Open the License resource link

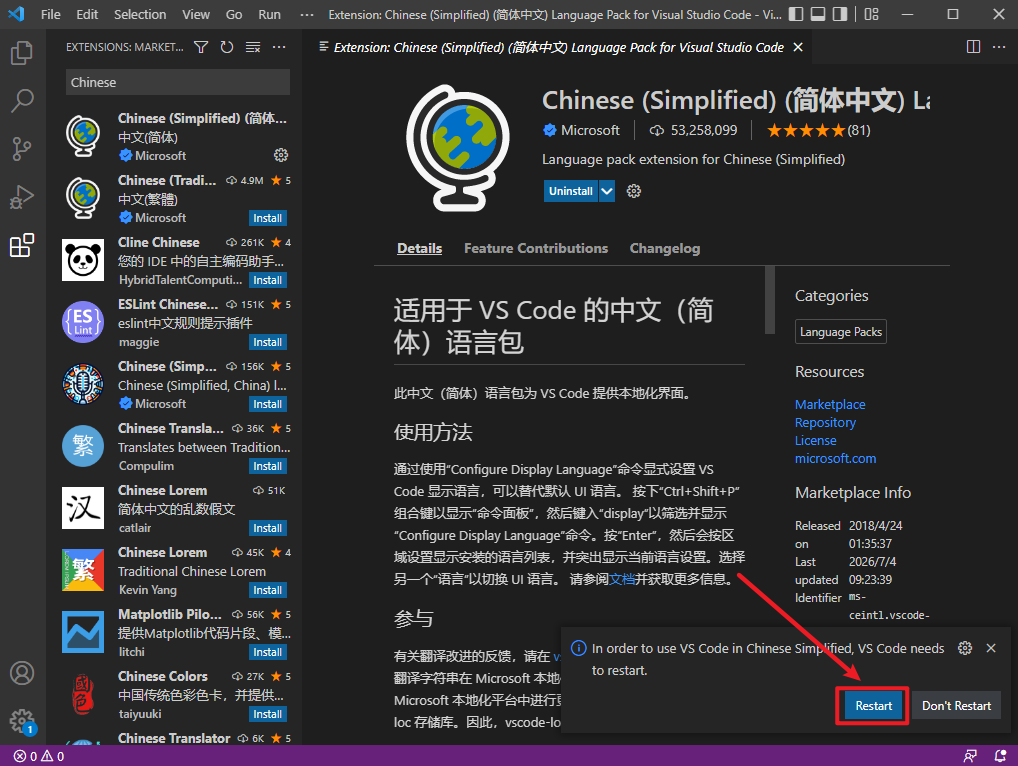click(x=815, y=440)
